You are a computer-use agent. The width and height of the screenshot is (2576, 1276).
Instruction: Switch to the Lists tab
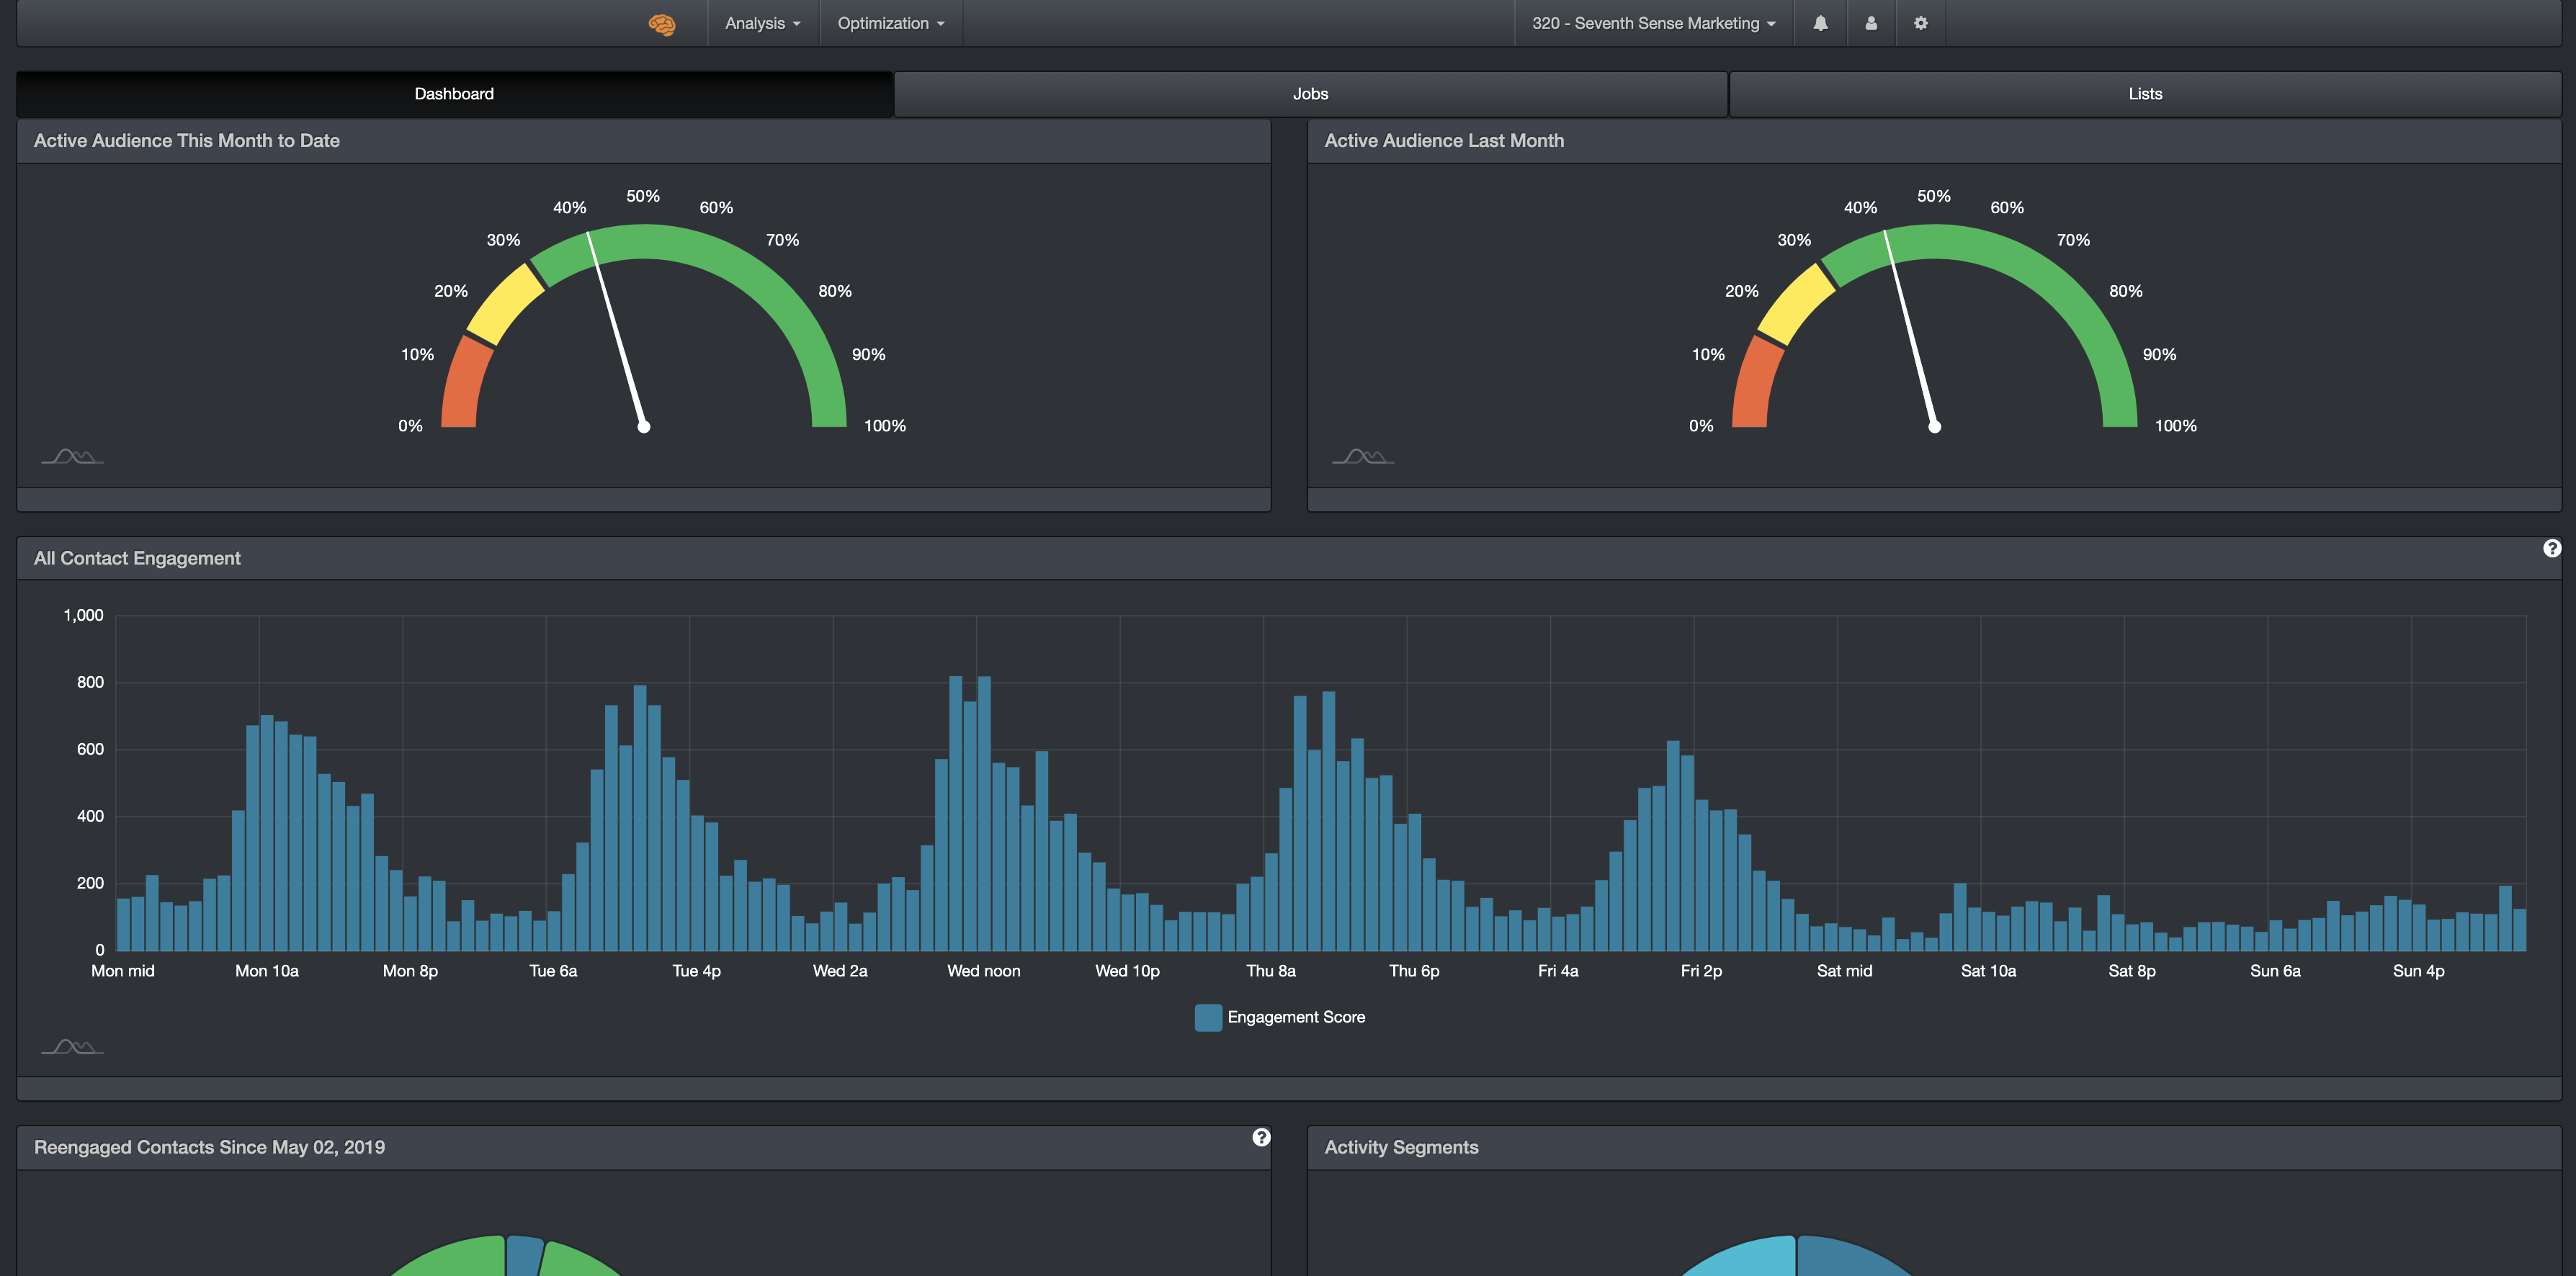2145,94
